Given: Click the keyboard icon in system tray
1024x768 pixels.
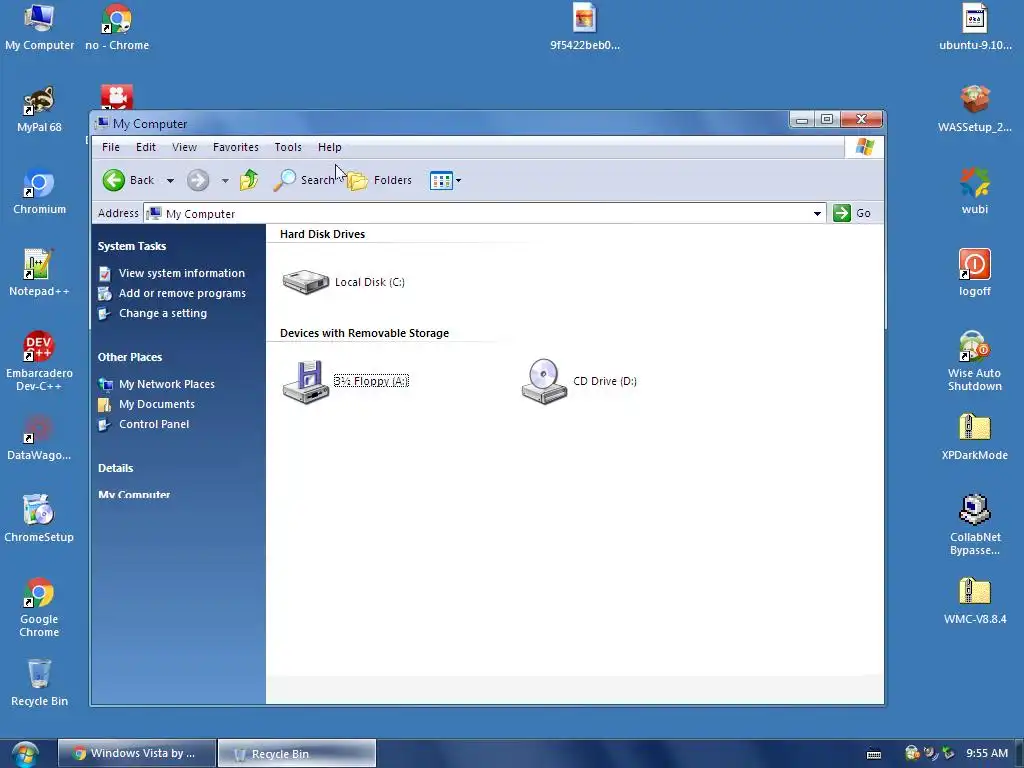Looking at the screenshot, I should click(x=873, y=754).
